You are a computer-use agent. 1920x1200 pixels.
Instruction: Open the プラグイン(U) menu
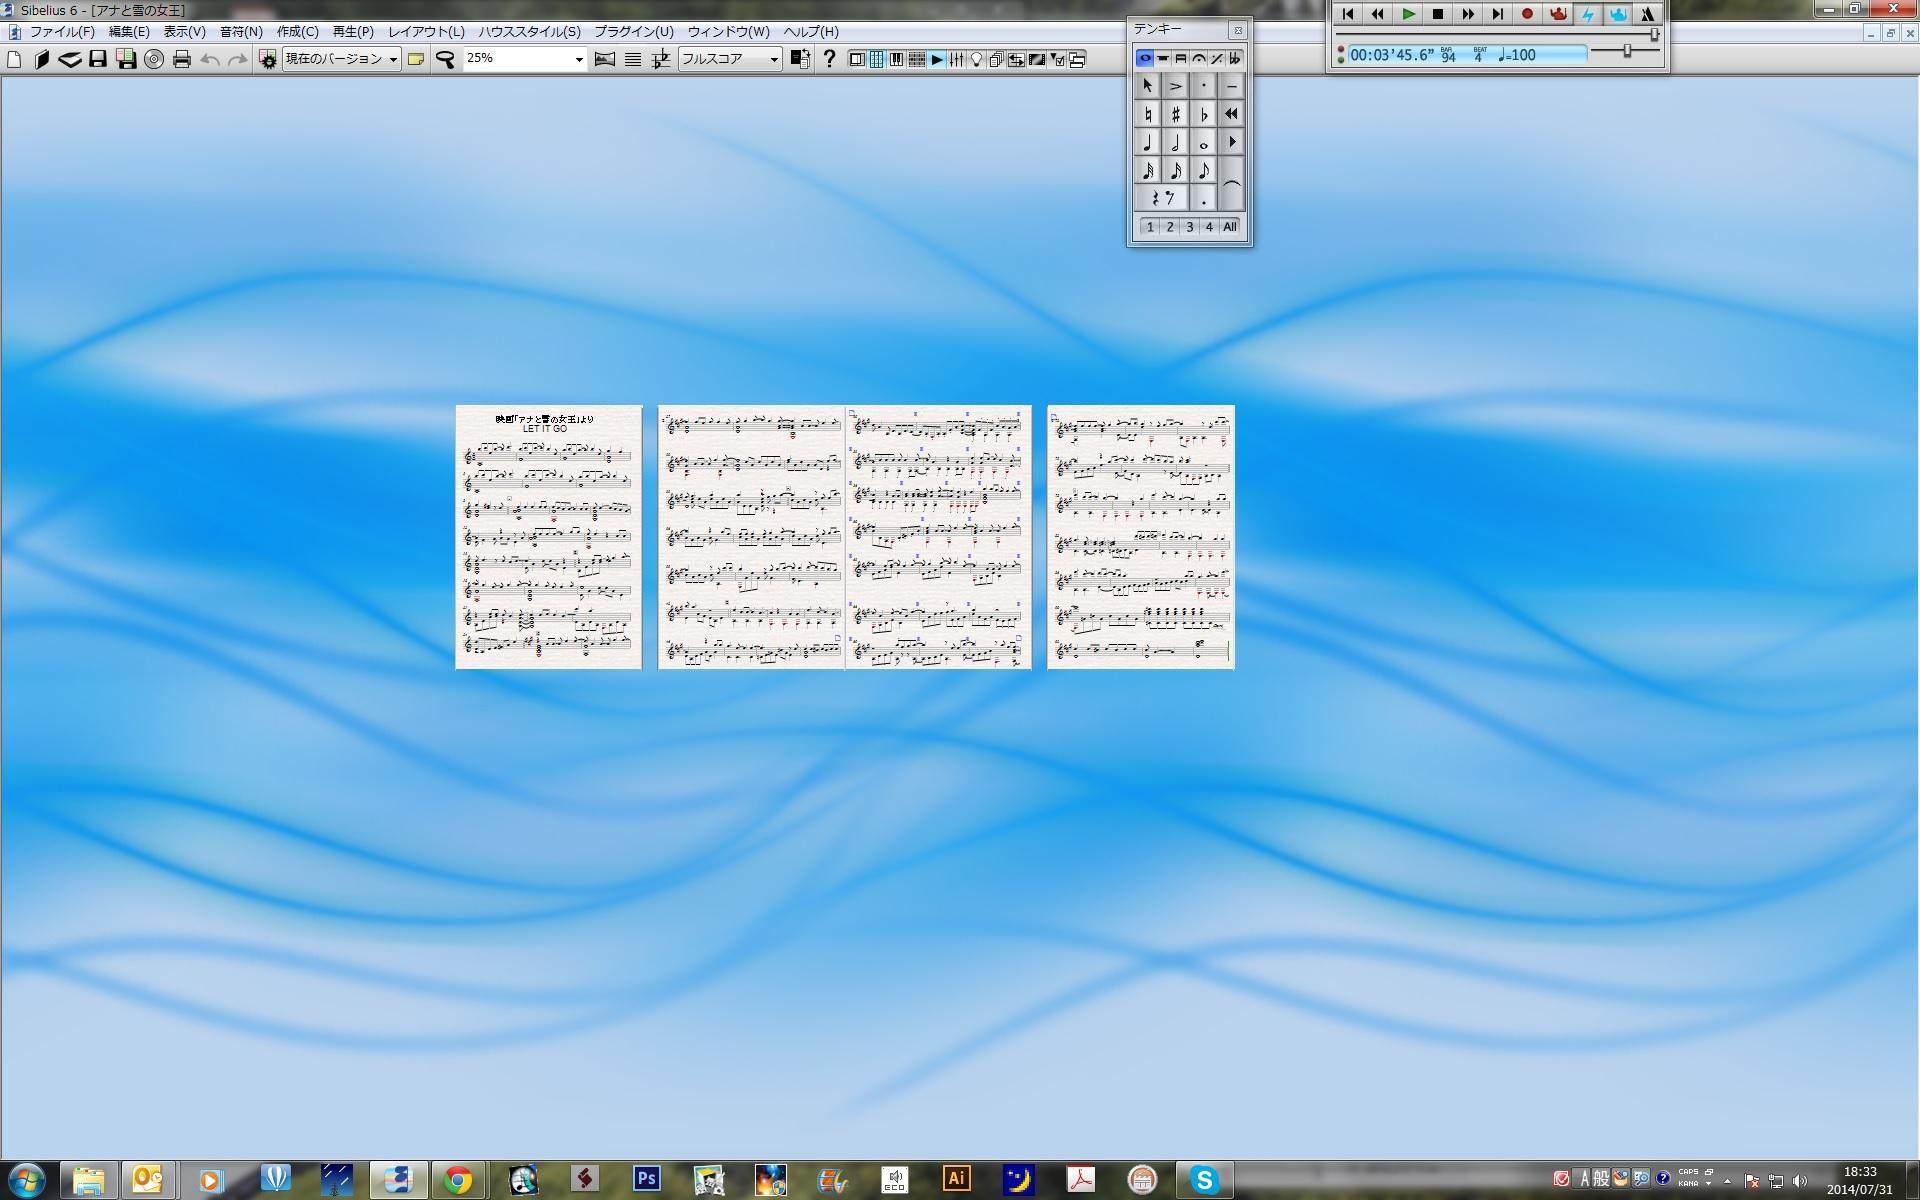click(634, 32)
